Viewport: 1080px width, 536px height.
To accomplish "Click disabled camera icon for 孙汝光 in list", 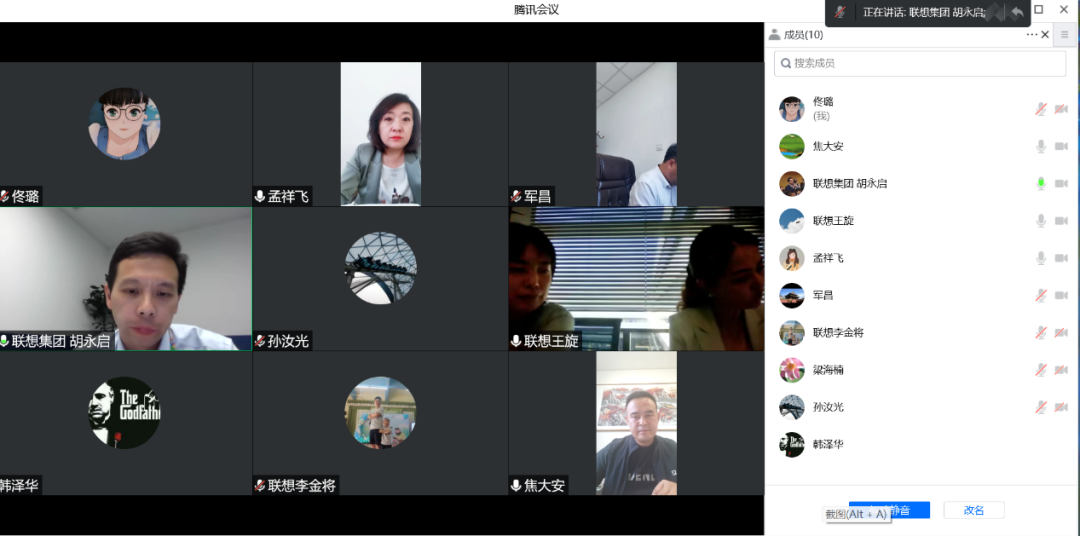I will 1061,406.
